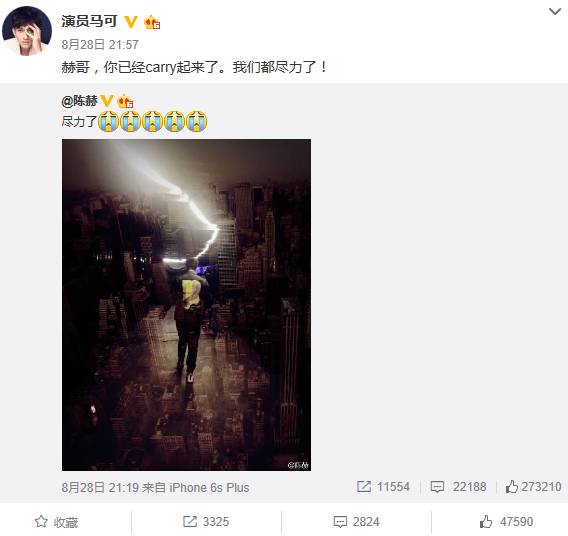Repost this post showing 3325 reposts
Viewport: 568px width, 536px height.
tap(206, 522)
